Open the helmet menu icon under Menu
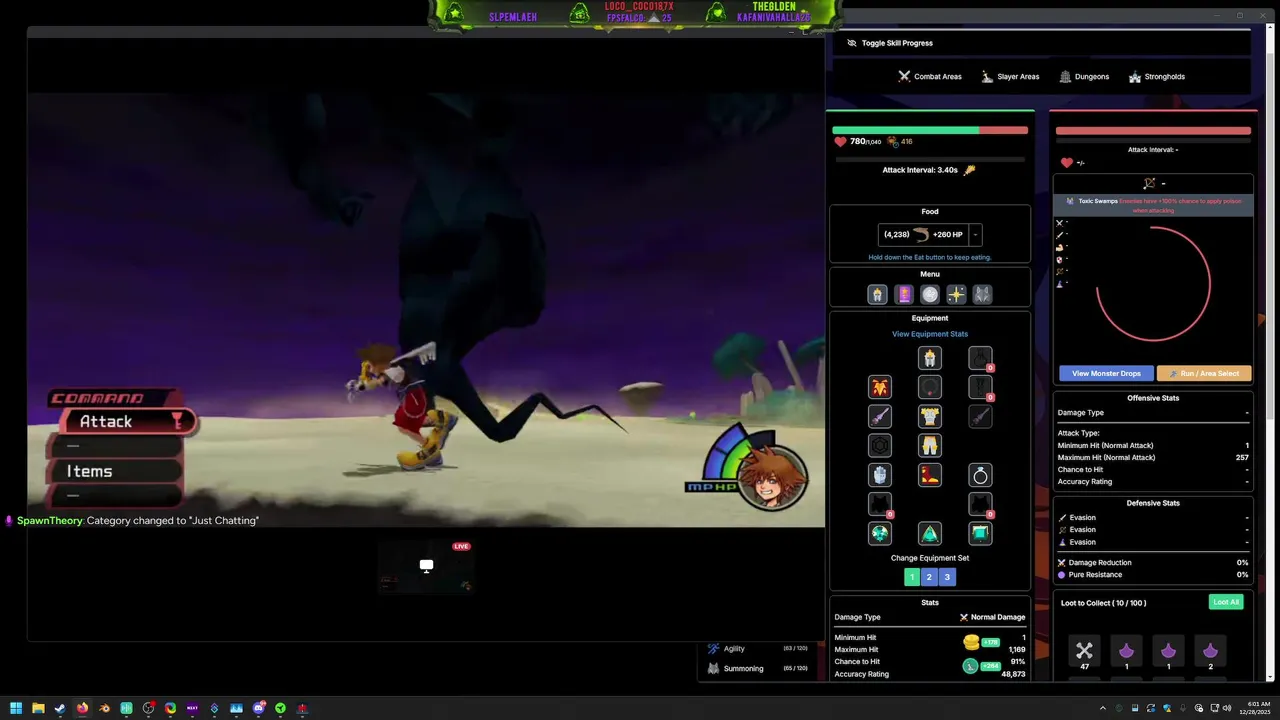Viewport: 1280px width, 720px height. (x=877, y=294)
